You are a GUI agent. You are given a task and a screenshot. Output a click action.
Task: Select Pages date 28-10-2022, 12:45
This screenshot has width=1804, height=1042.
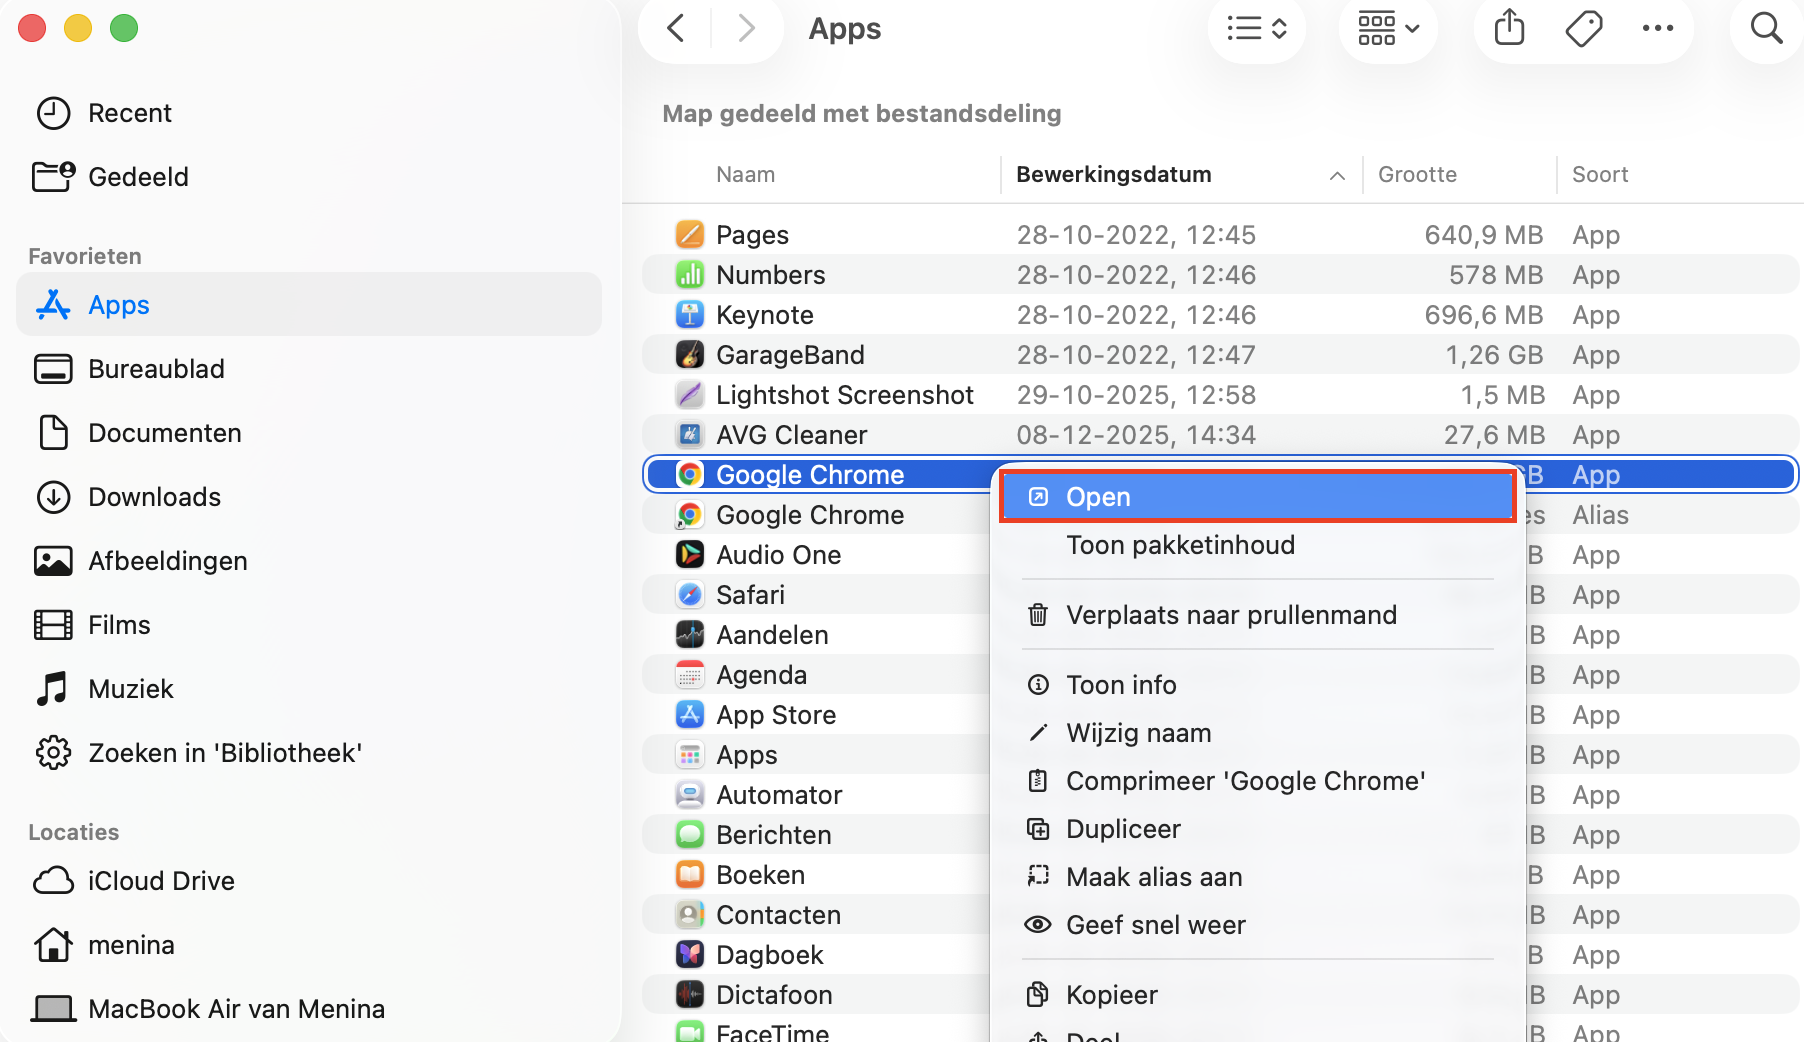pyautogui.click(x=1136, y=235)
